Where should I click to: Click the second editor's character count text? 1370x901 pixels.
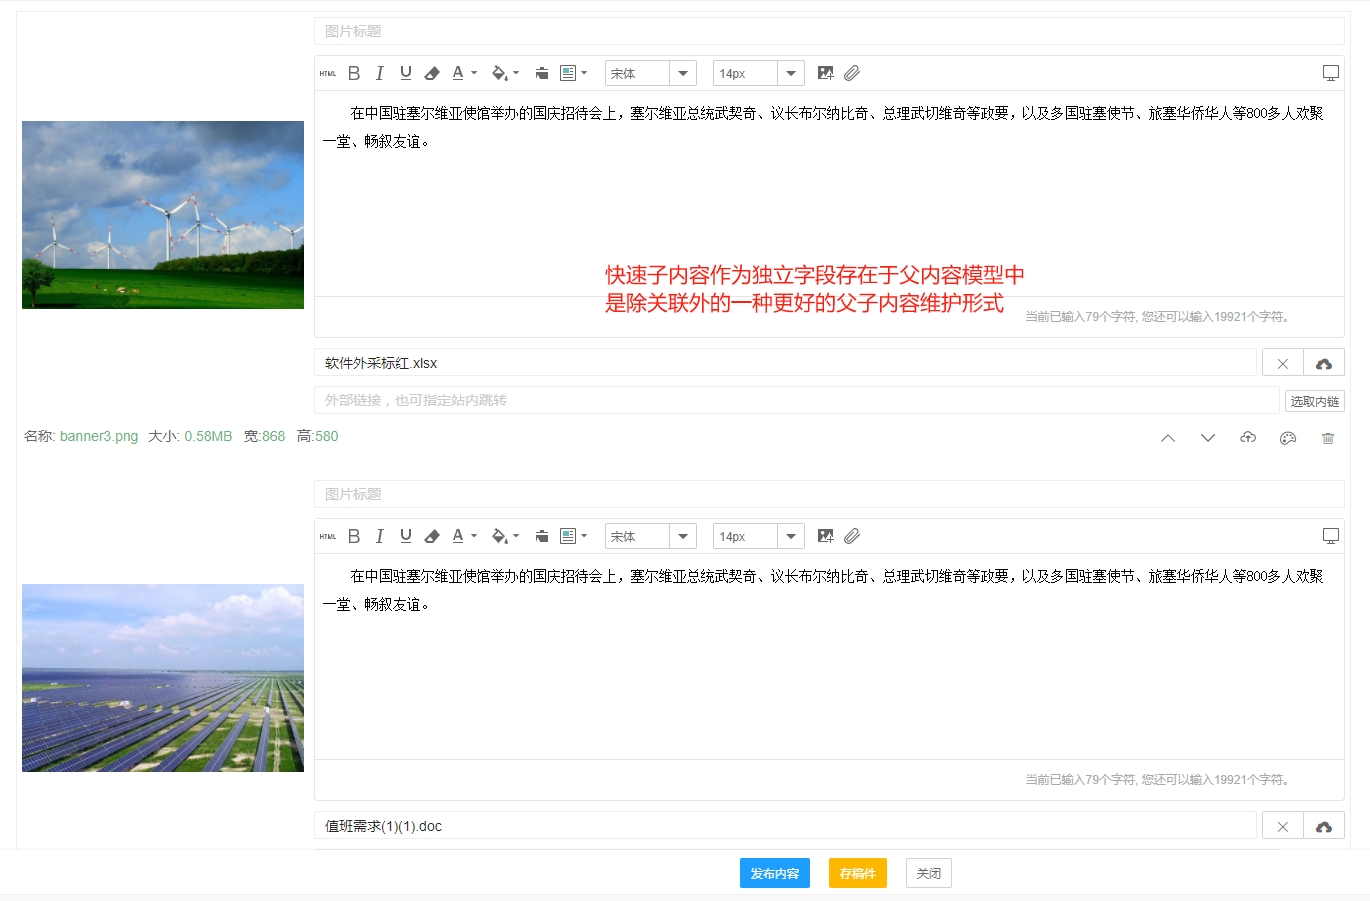click(x=1159, y=780)
